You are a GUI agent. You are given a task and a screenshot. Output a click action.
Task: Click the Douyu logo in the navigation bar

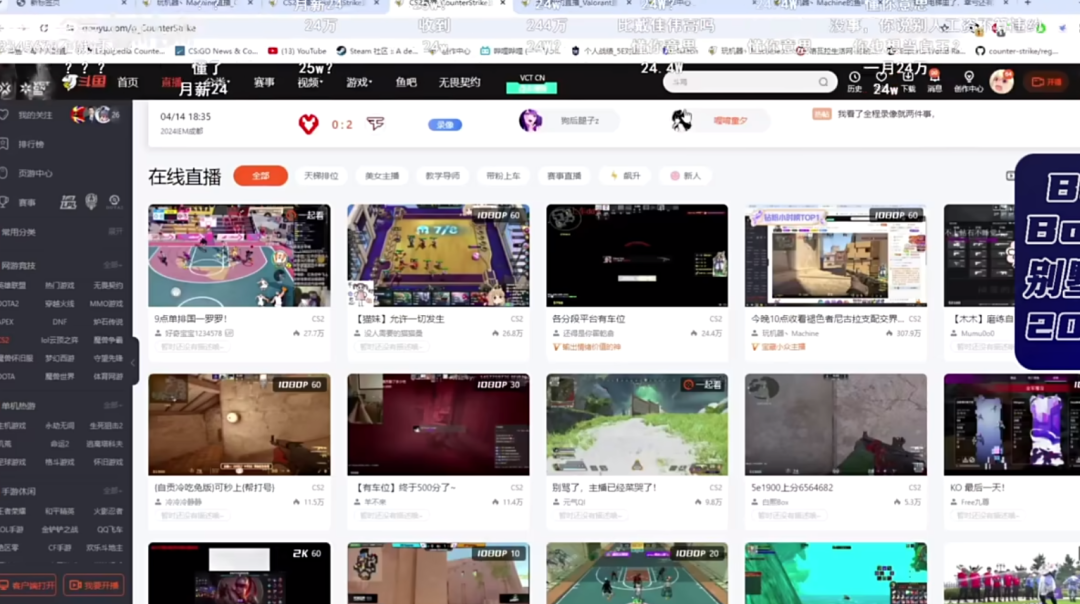[84, 82]
